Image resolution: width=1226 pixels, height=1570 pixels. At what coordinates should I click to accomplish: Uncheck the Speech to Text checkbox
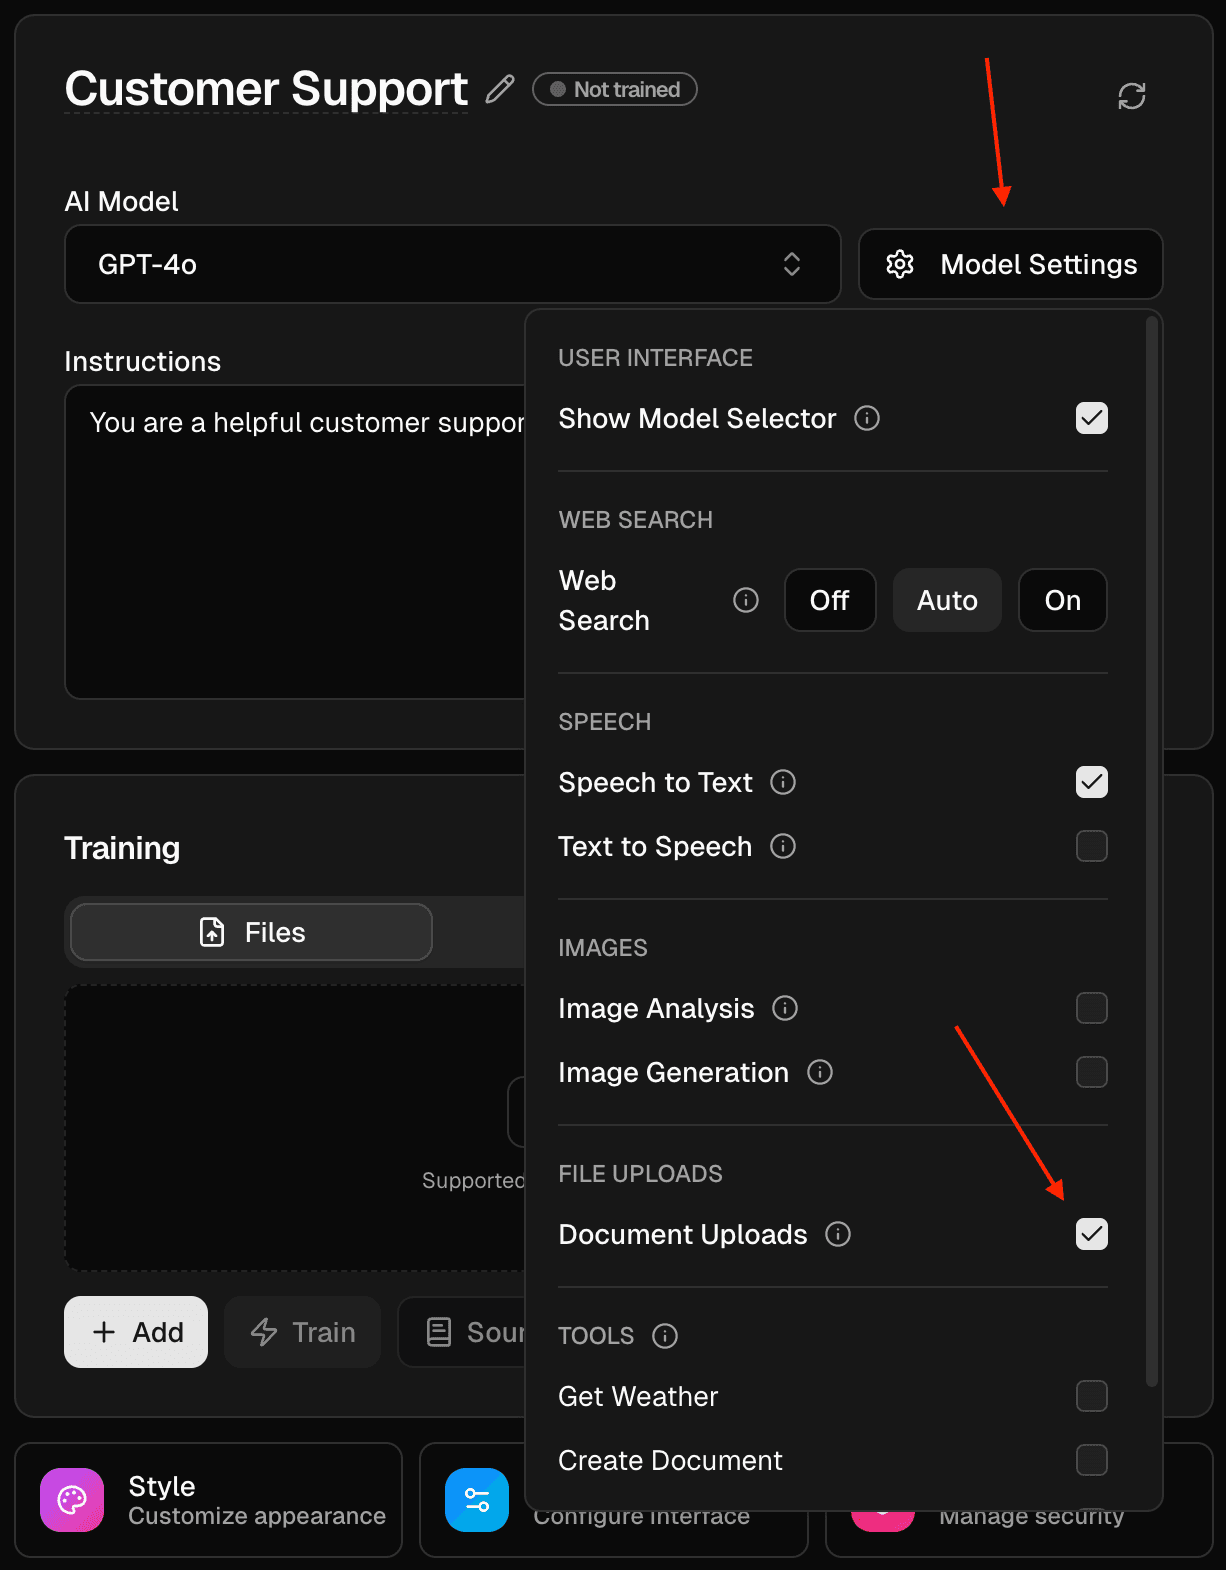coord(1091,782)
